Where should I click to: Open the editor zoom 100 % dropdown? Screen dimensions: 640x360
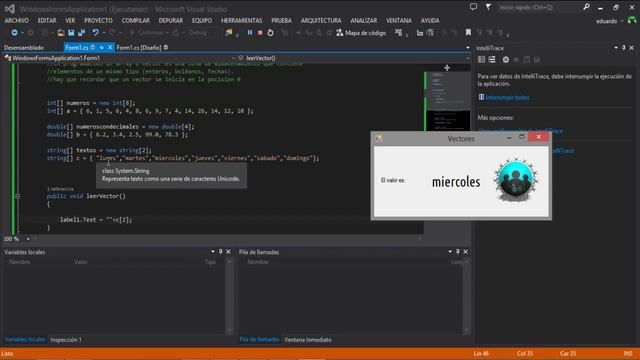pos(28,239)
